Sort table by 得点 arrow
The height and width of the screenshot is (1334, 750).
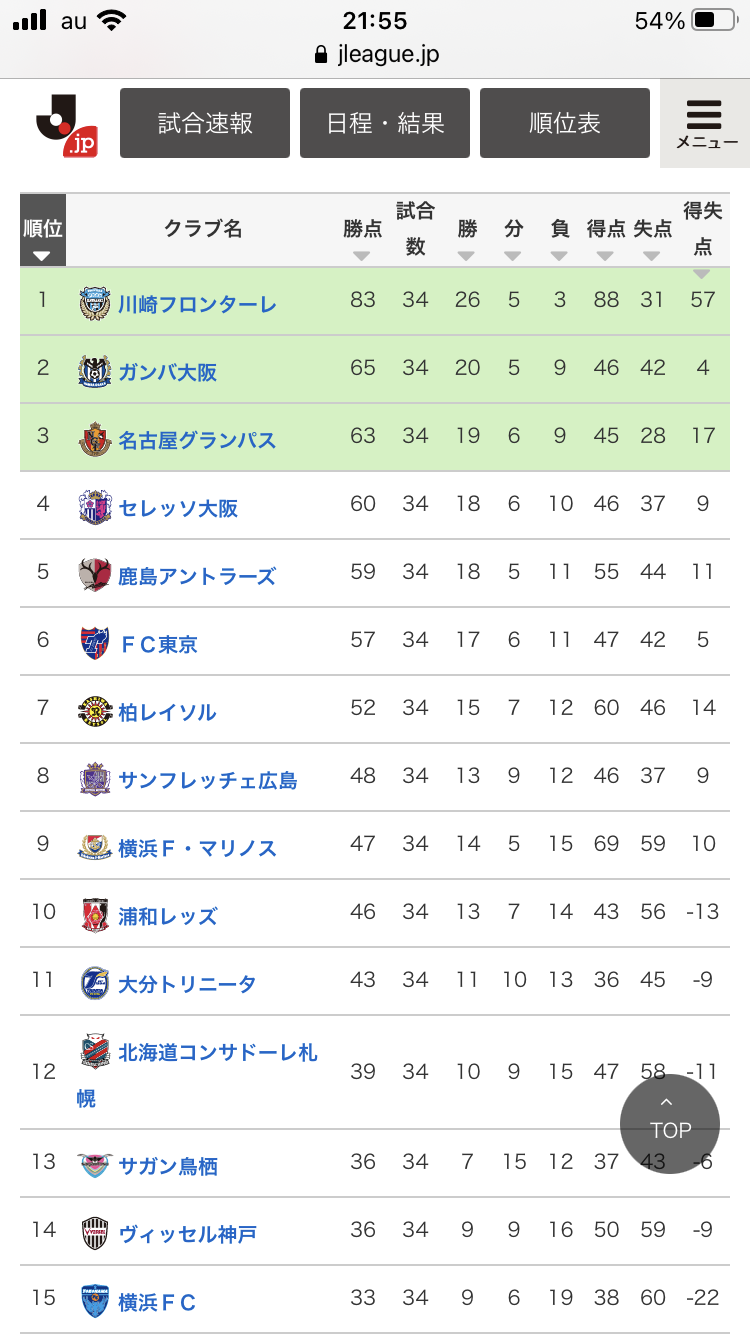(605, 256)
